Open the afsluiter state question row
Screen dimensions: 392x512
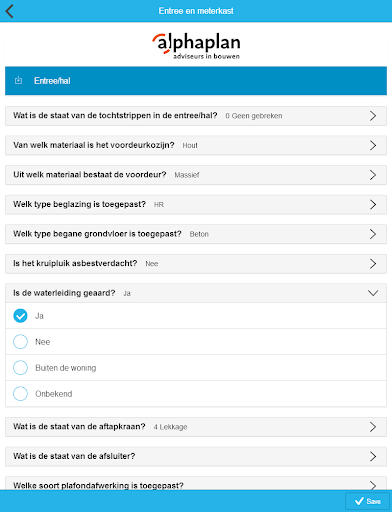tap(196, 456)
